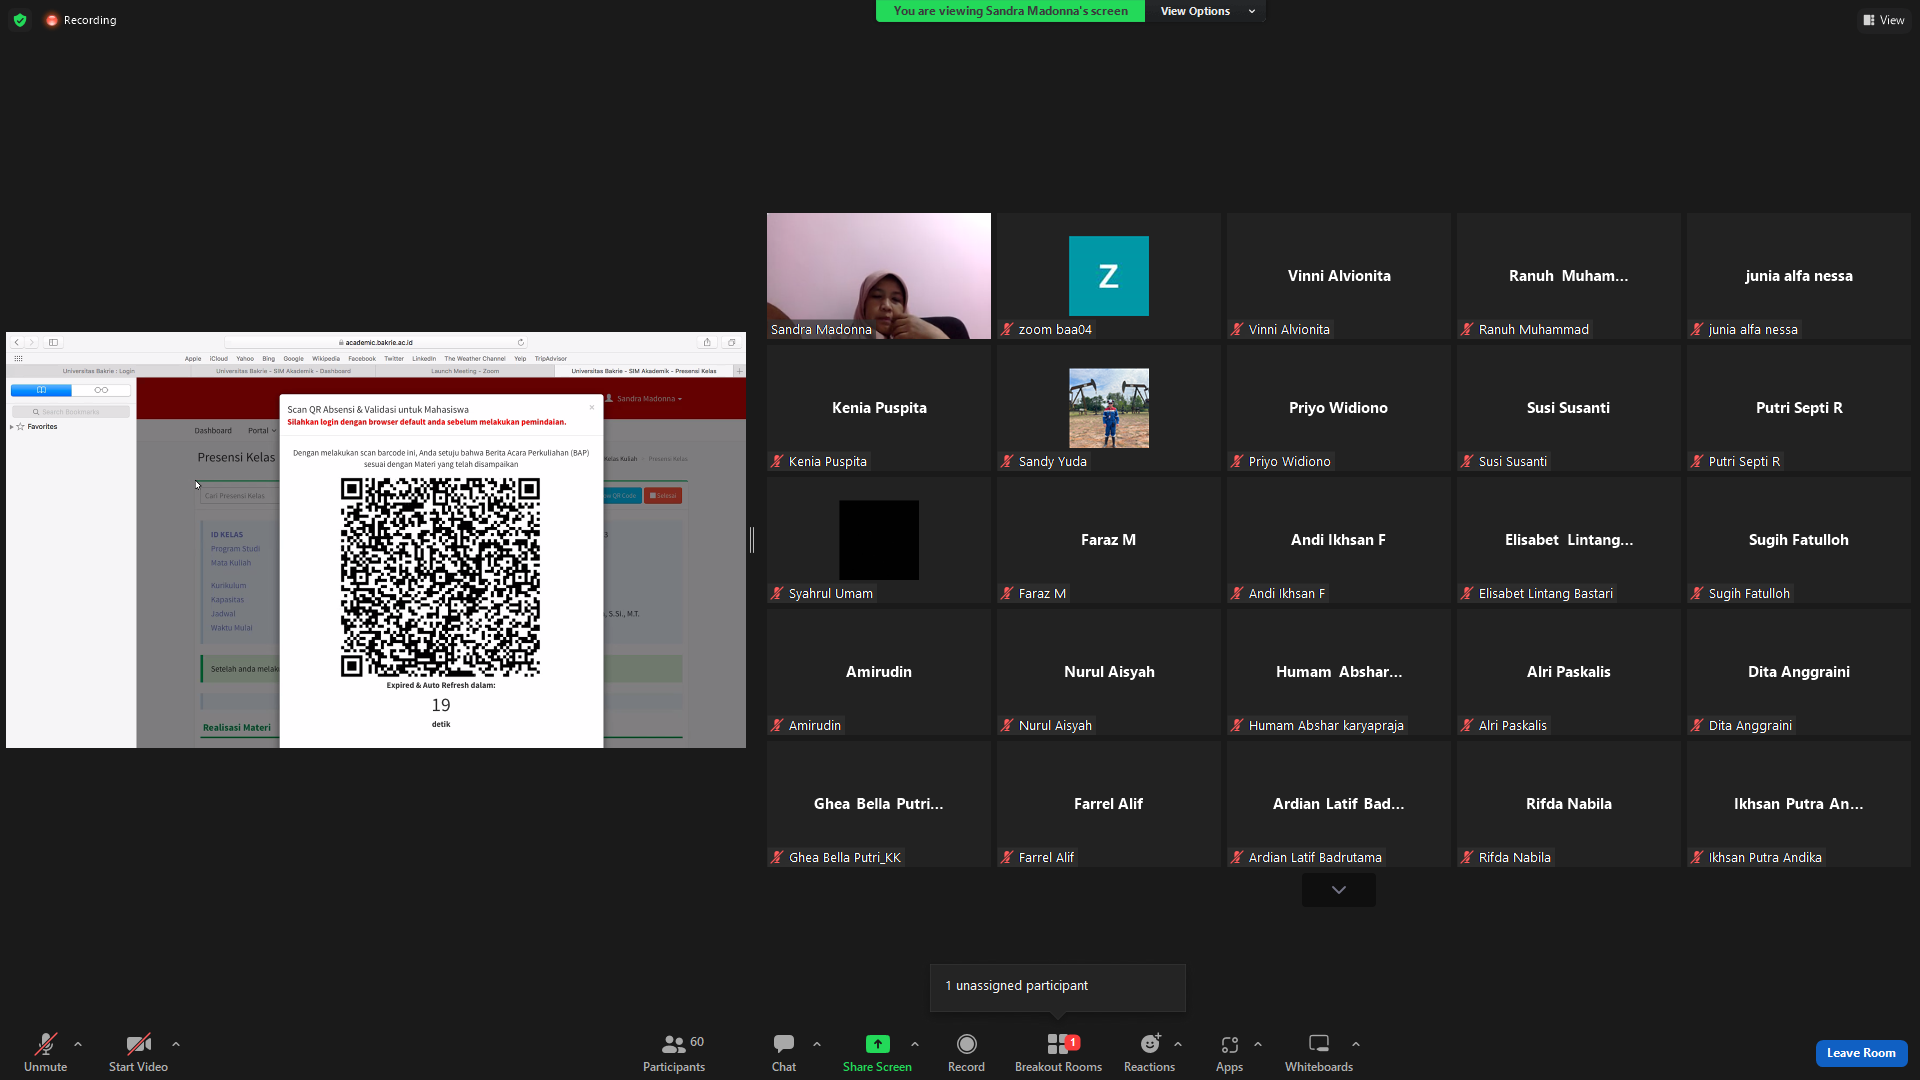Click the muted mic icon beside Rifda Nabila

point(1467,857)
